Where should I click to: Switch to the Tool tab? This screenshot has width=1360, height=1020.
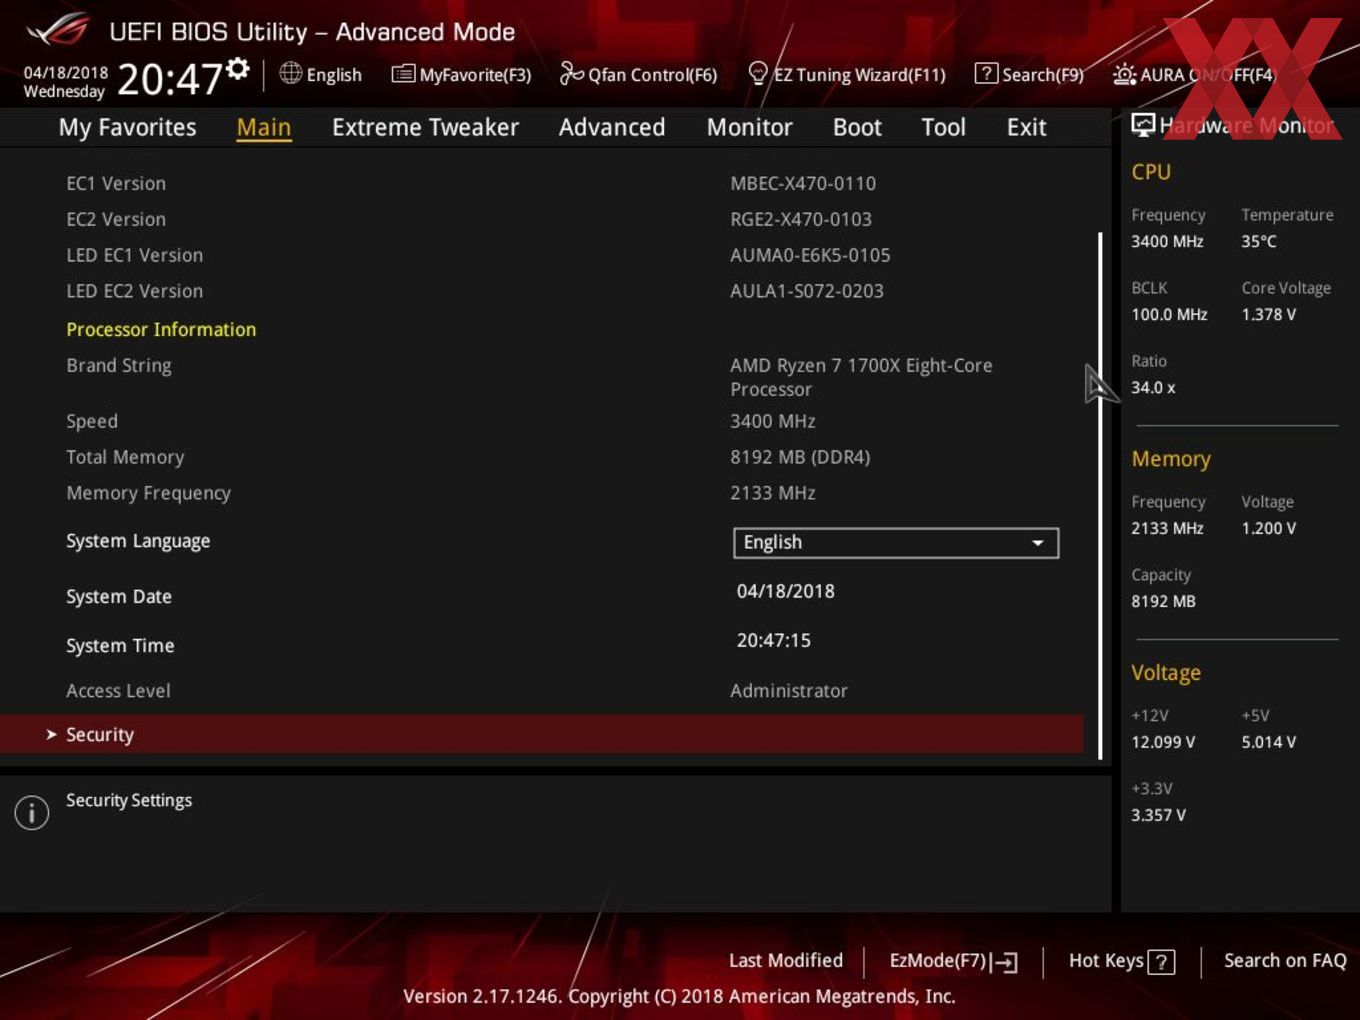coord(943,127)
